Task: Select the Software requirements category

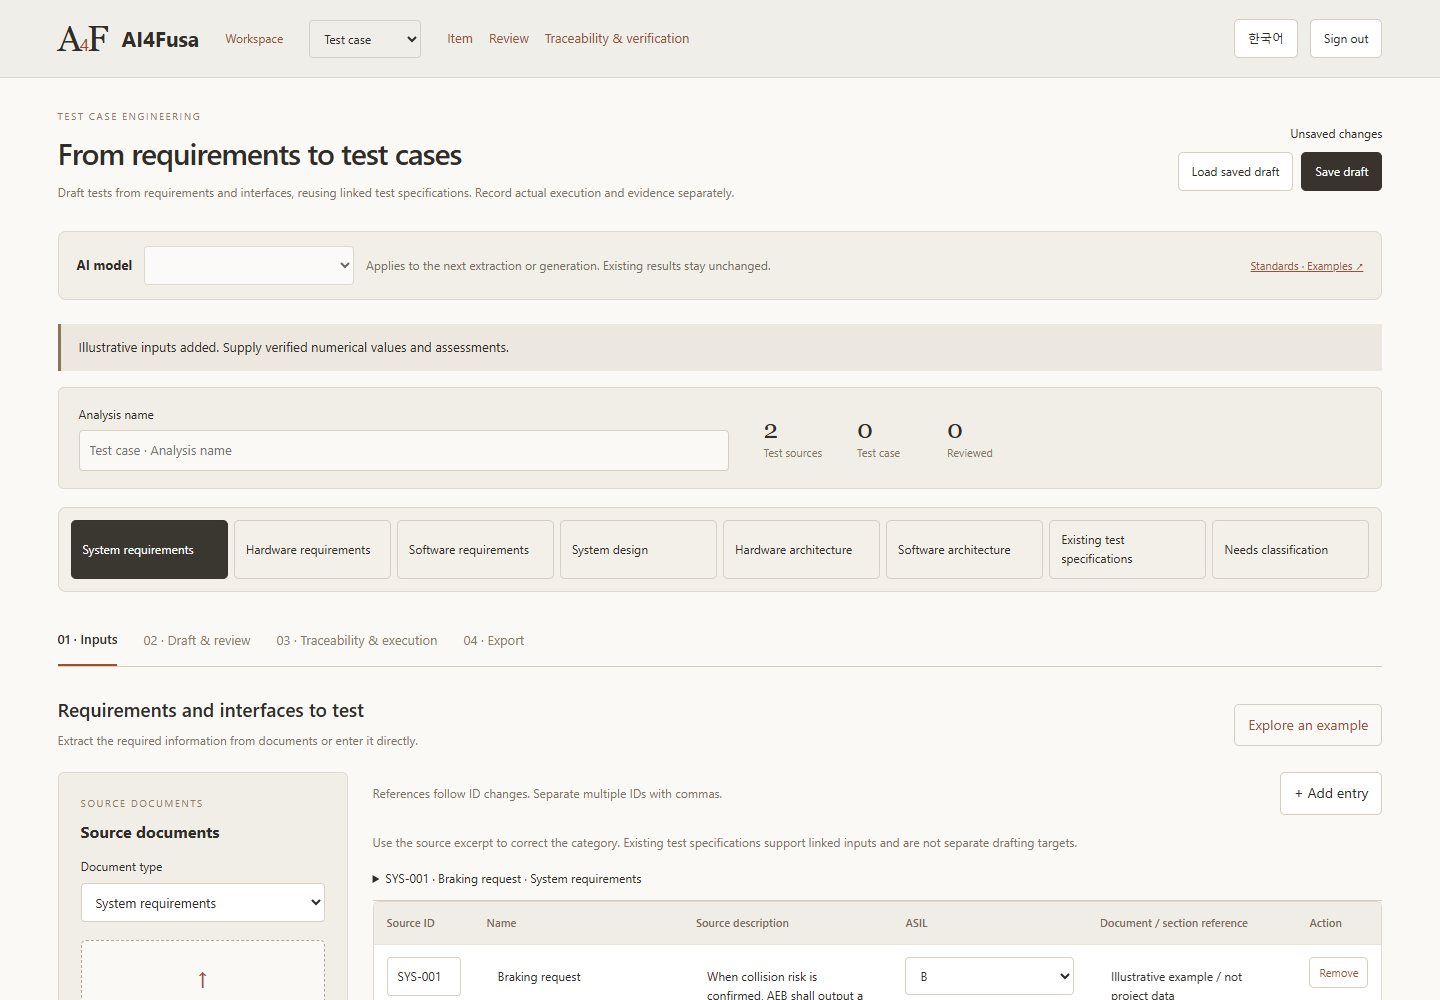Action: pos(475,550)
